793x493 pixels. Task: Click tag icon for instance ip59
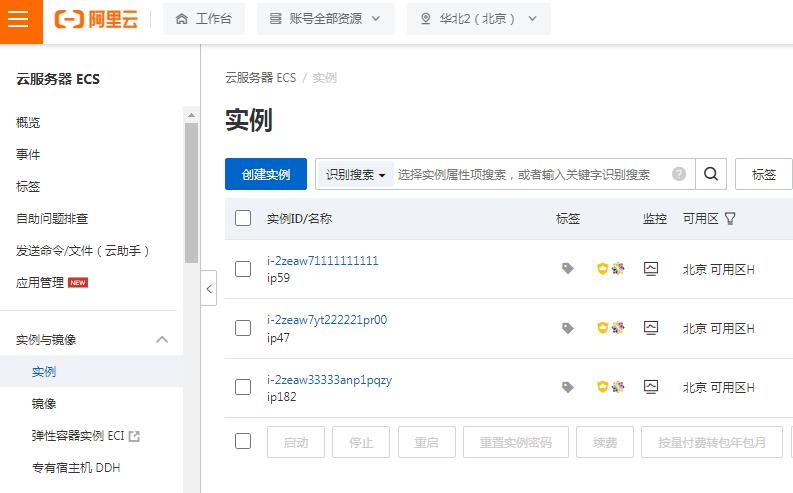click(568, 269)
